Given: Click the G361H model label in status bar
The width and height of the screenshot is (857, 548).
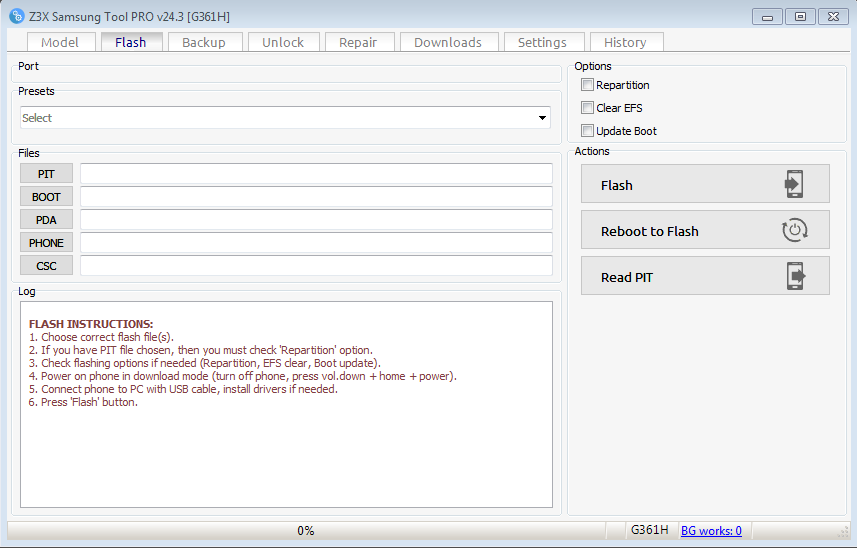Looking at the screenshot, I should 649,529.
